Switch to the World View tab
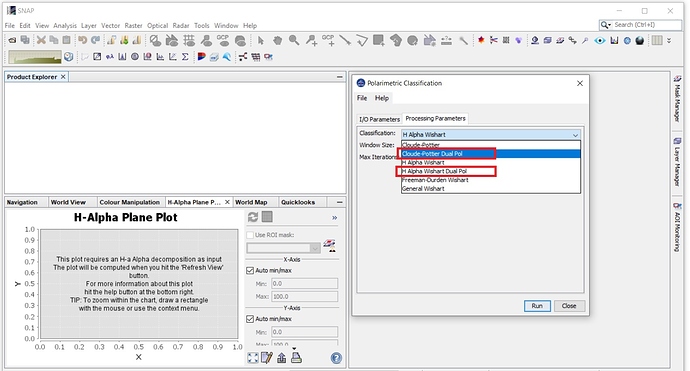 [68, 202]
